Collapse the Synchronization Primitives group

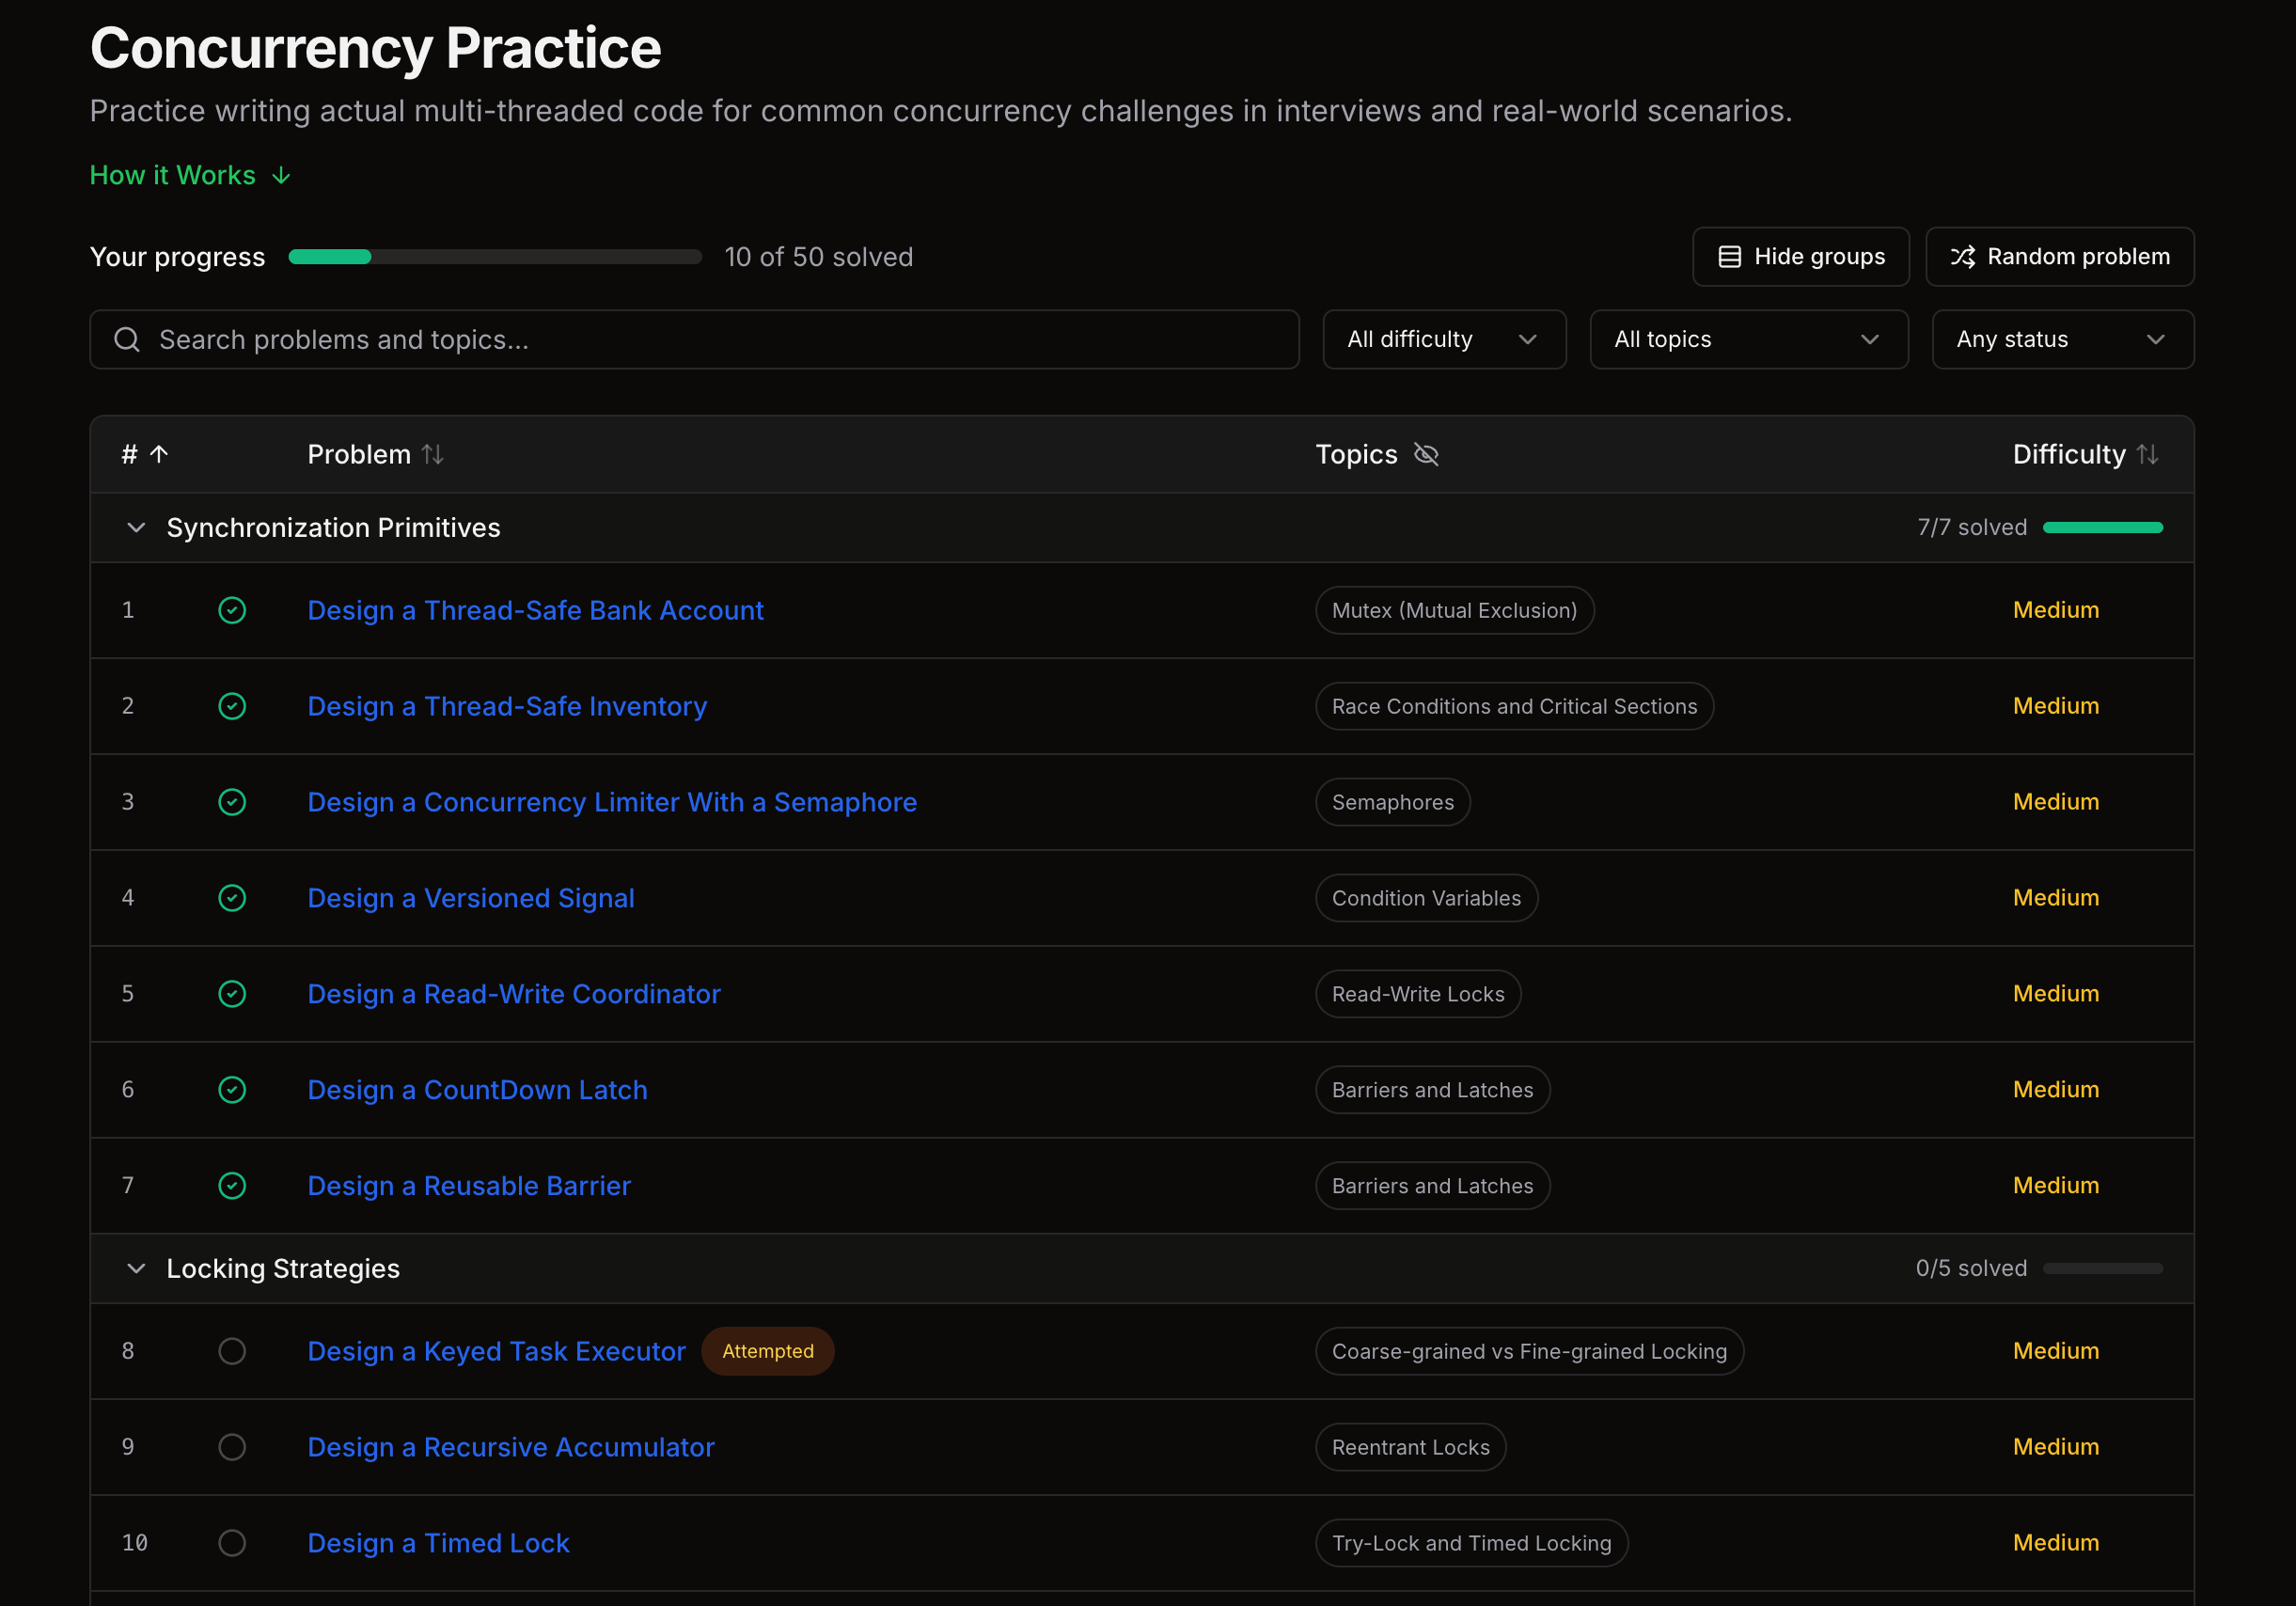[x=136, y=527]
